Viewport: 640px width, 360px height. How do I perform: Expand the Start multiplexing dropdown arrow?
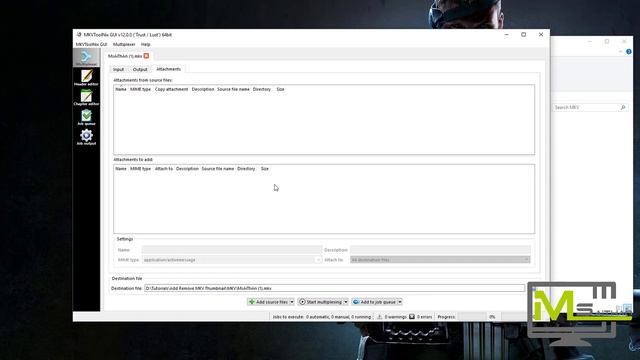(x=346, y=302)
